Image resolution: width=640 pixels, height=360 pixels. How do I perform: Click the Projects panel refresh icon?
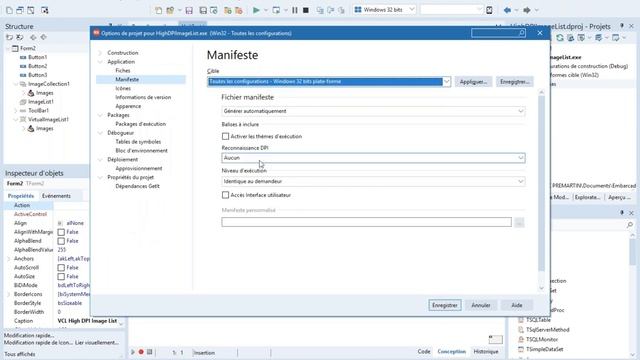(560, 38)
